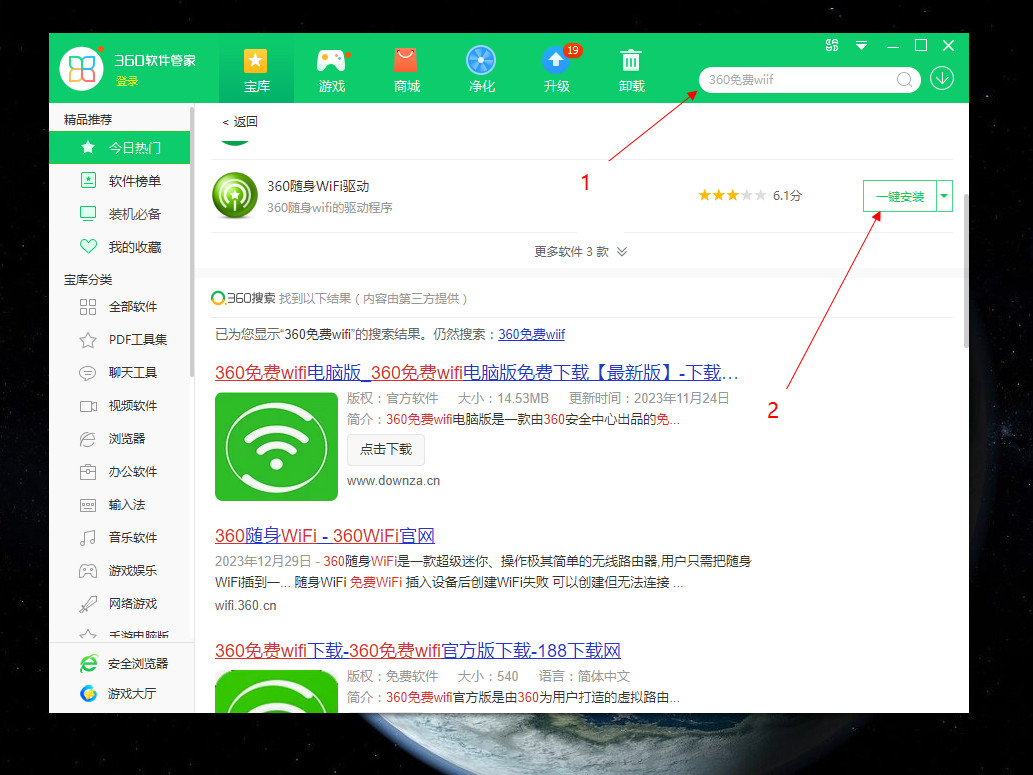1033x775 pixels.
Task: Click the www.downza.cn source text
Action: point(393,481)
